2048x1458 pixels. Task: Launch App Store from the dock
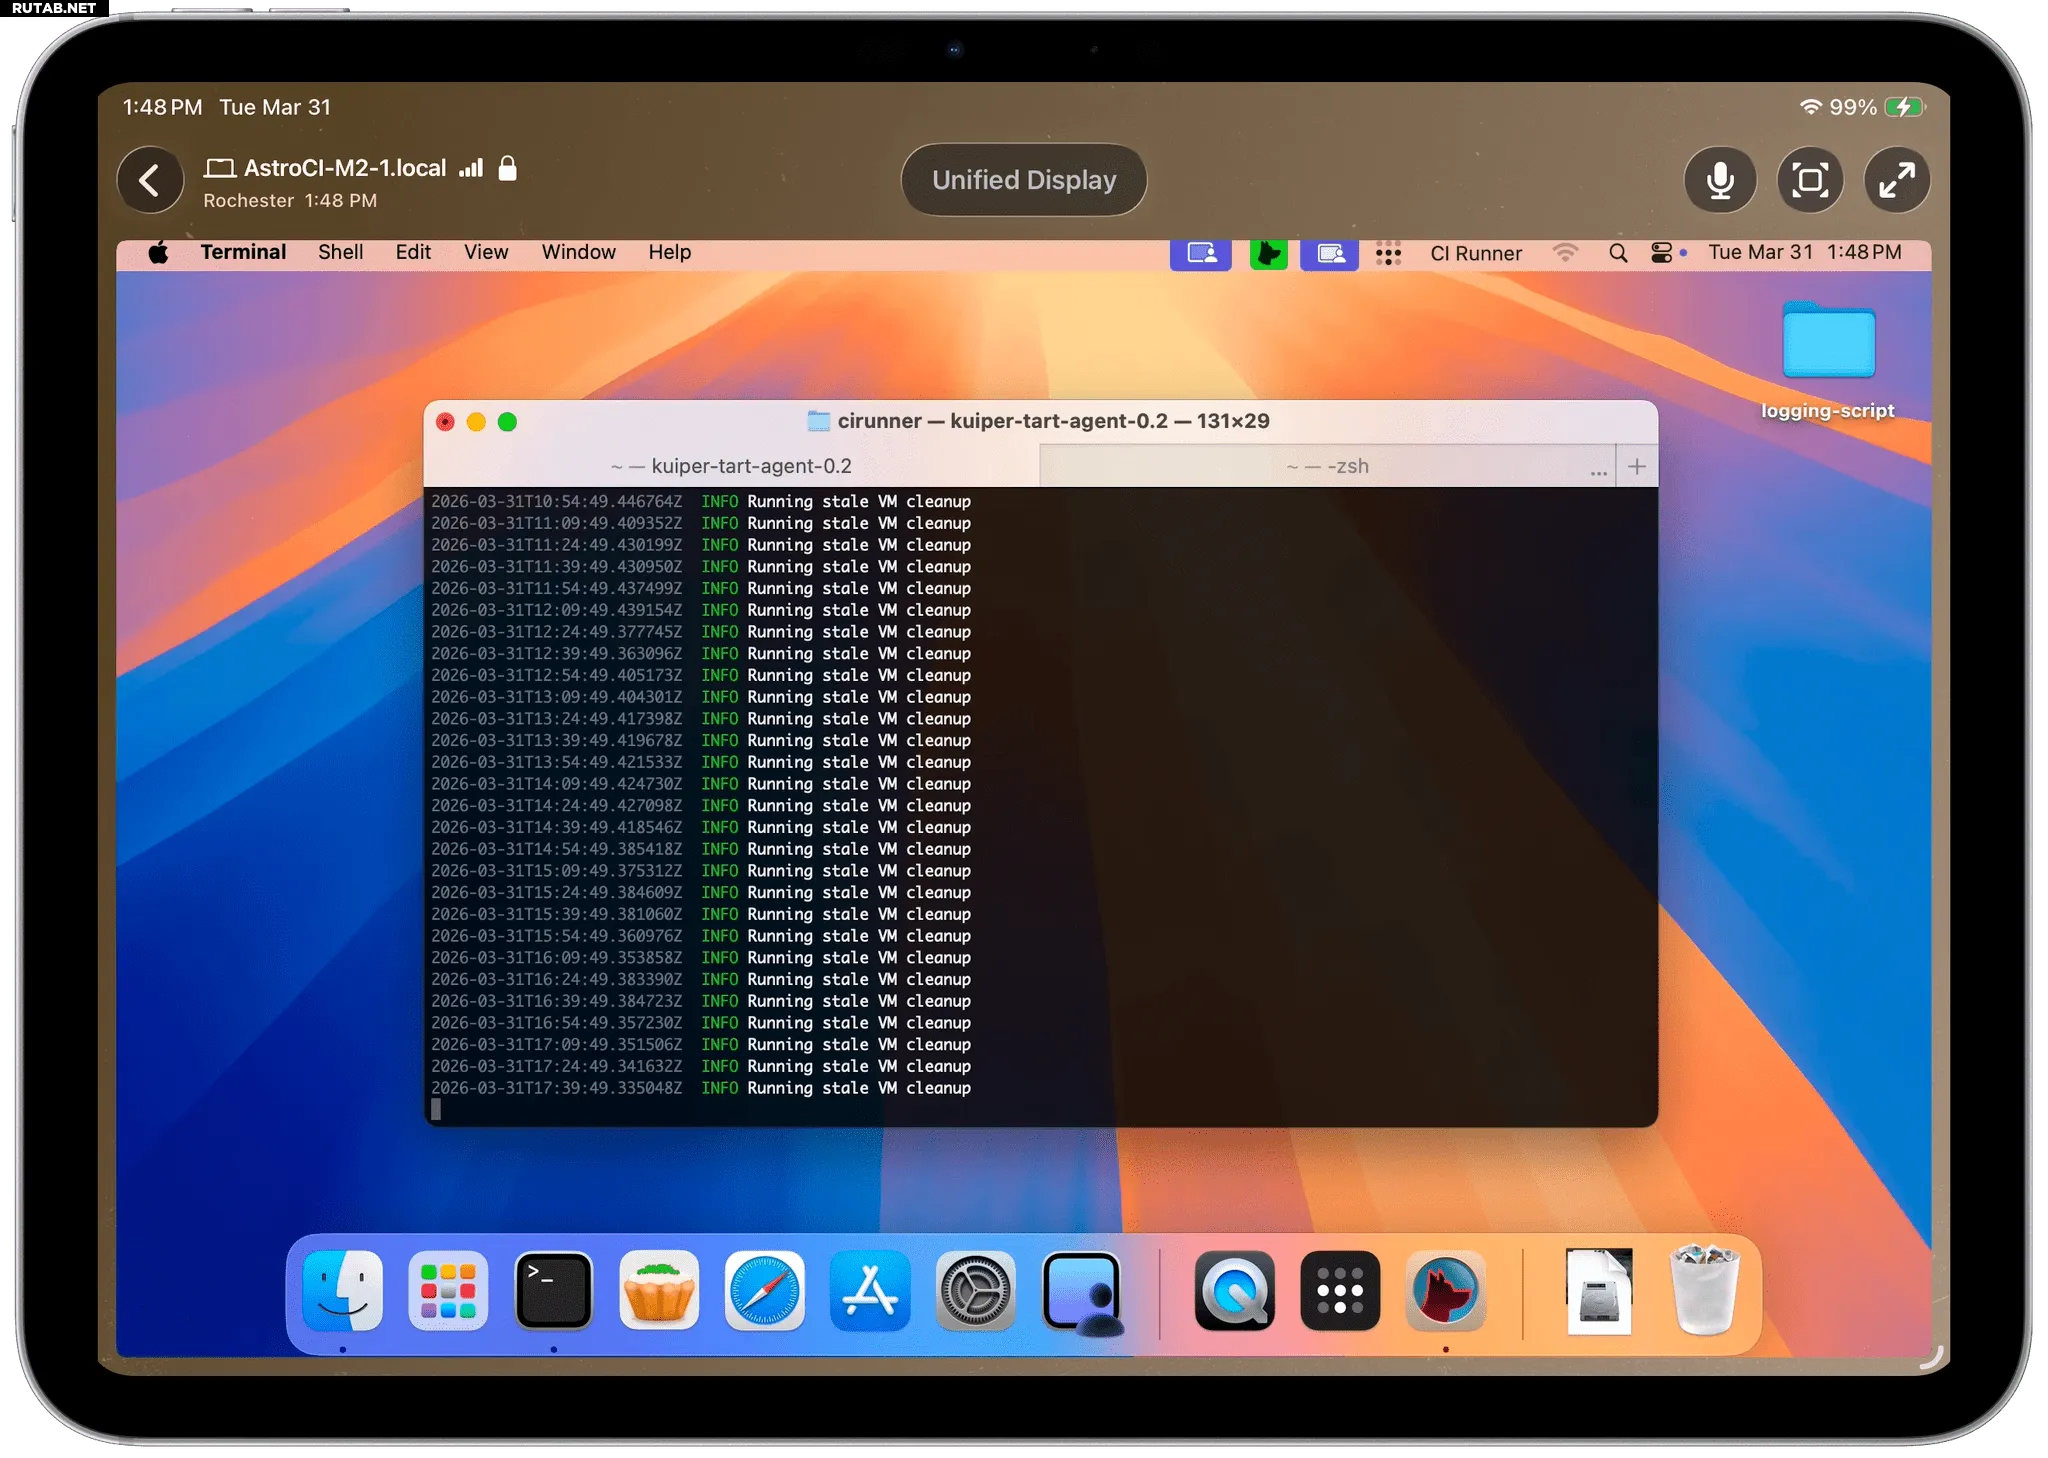[870, 1291]
